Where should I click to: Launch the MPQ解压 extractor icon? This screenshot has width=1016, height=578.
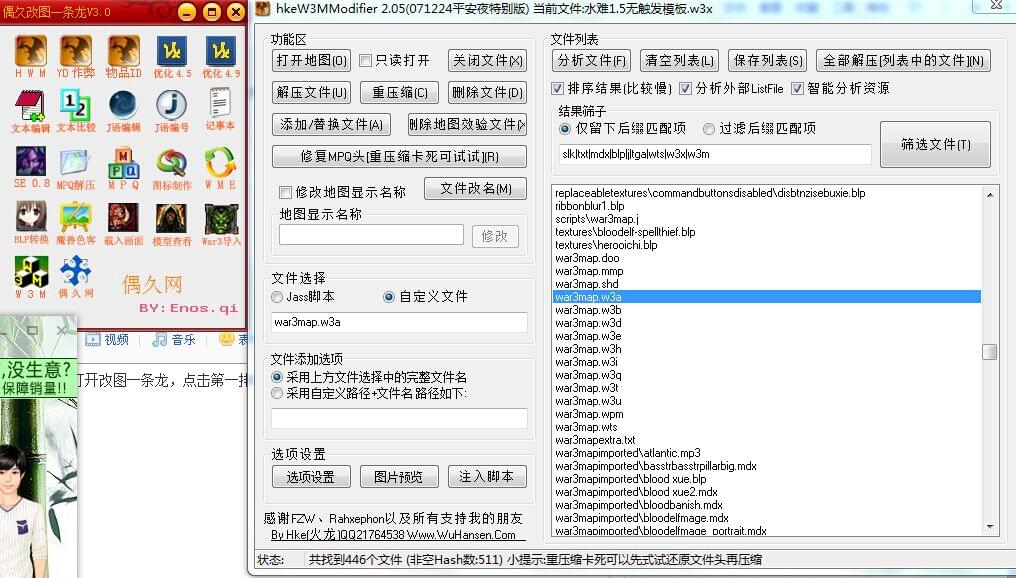point(76,163)
